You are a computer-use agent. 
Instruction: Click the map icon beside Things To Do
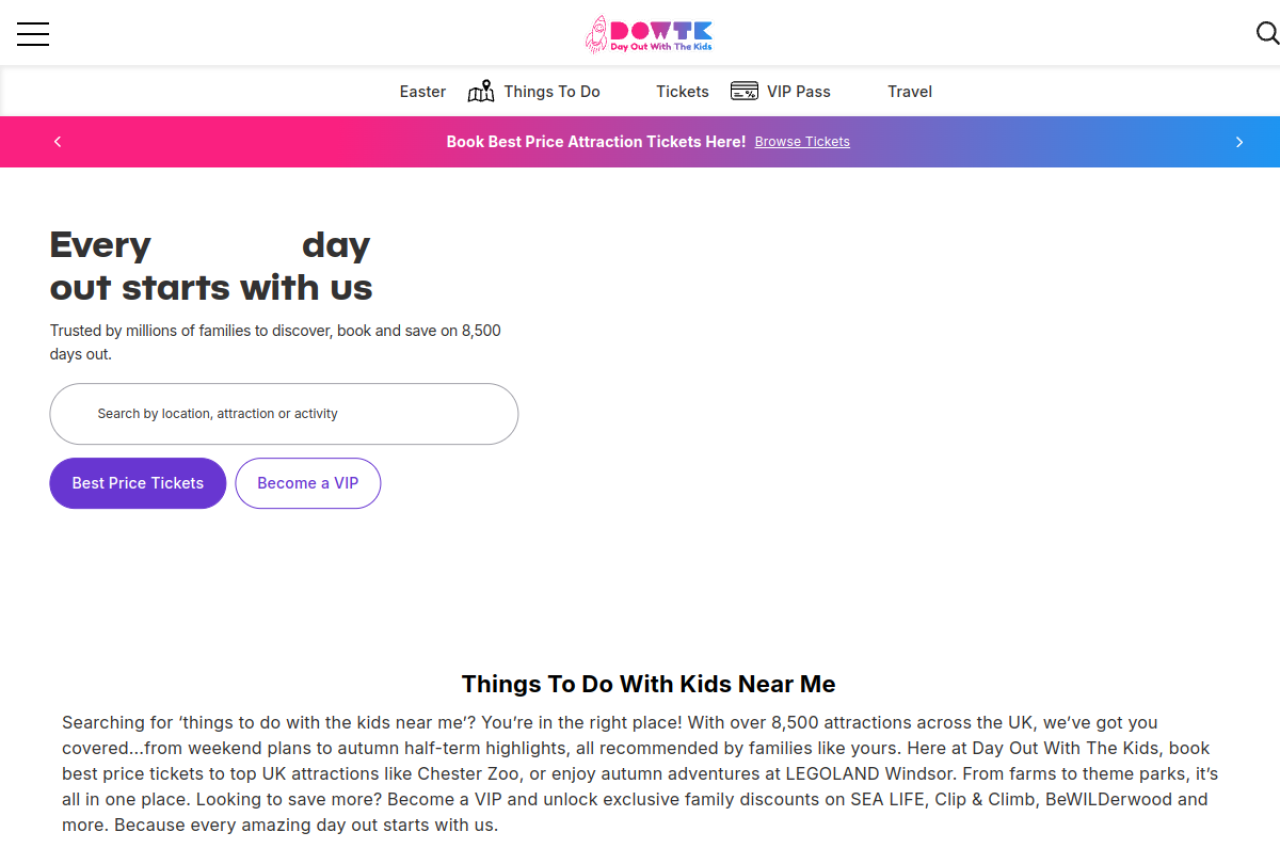[x=481, y=92]
